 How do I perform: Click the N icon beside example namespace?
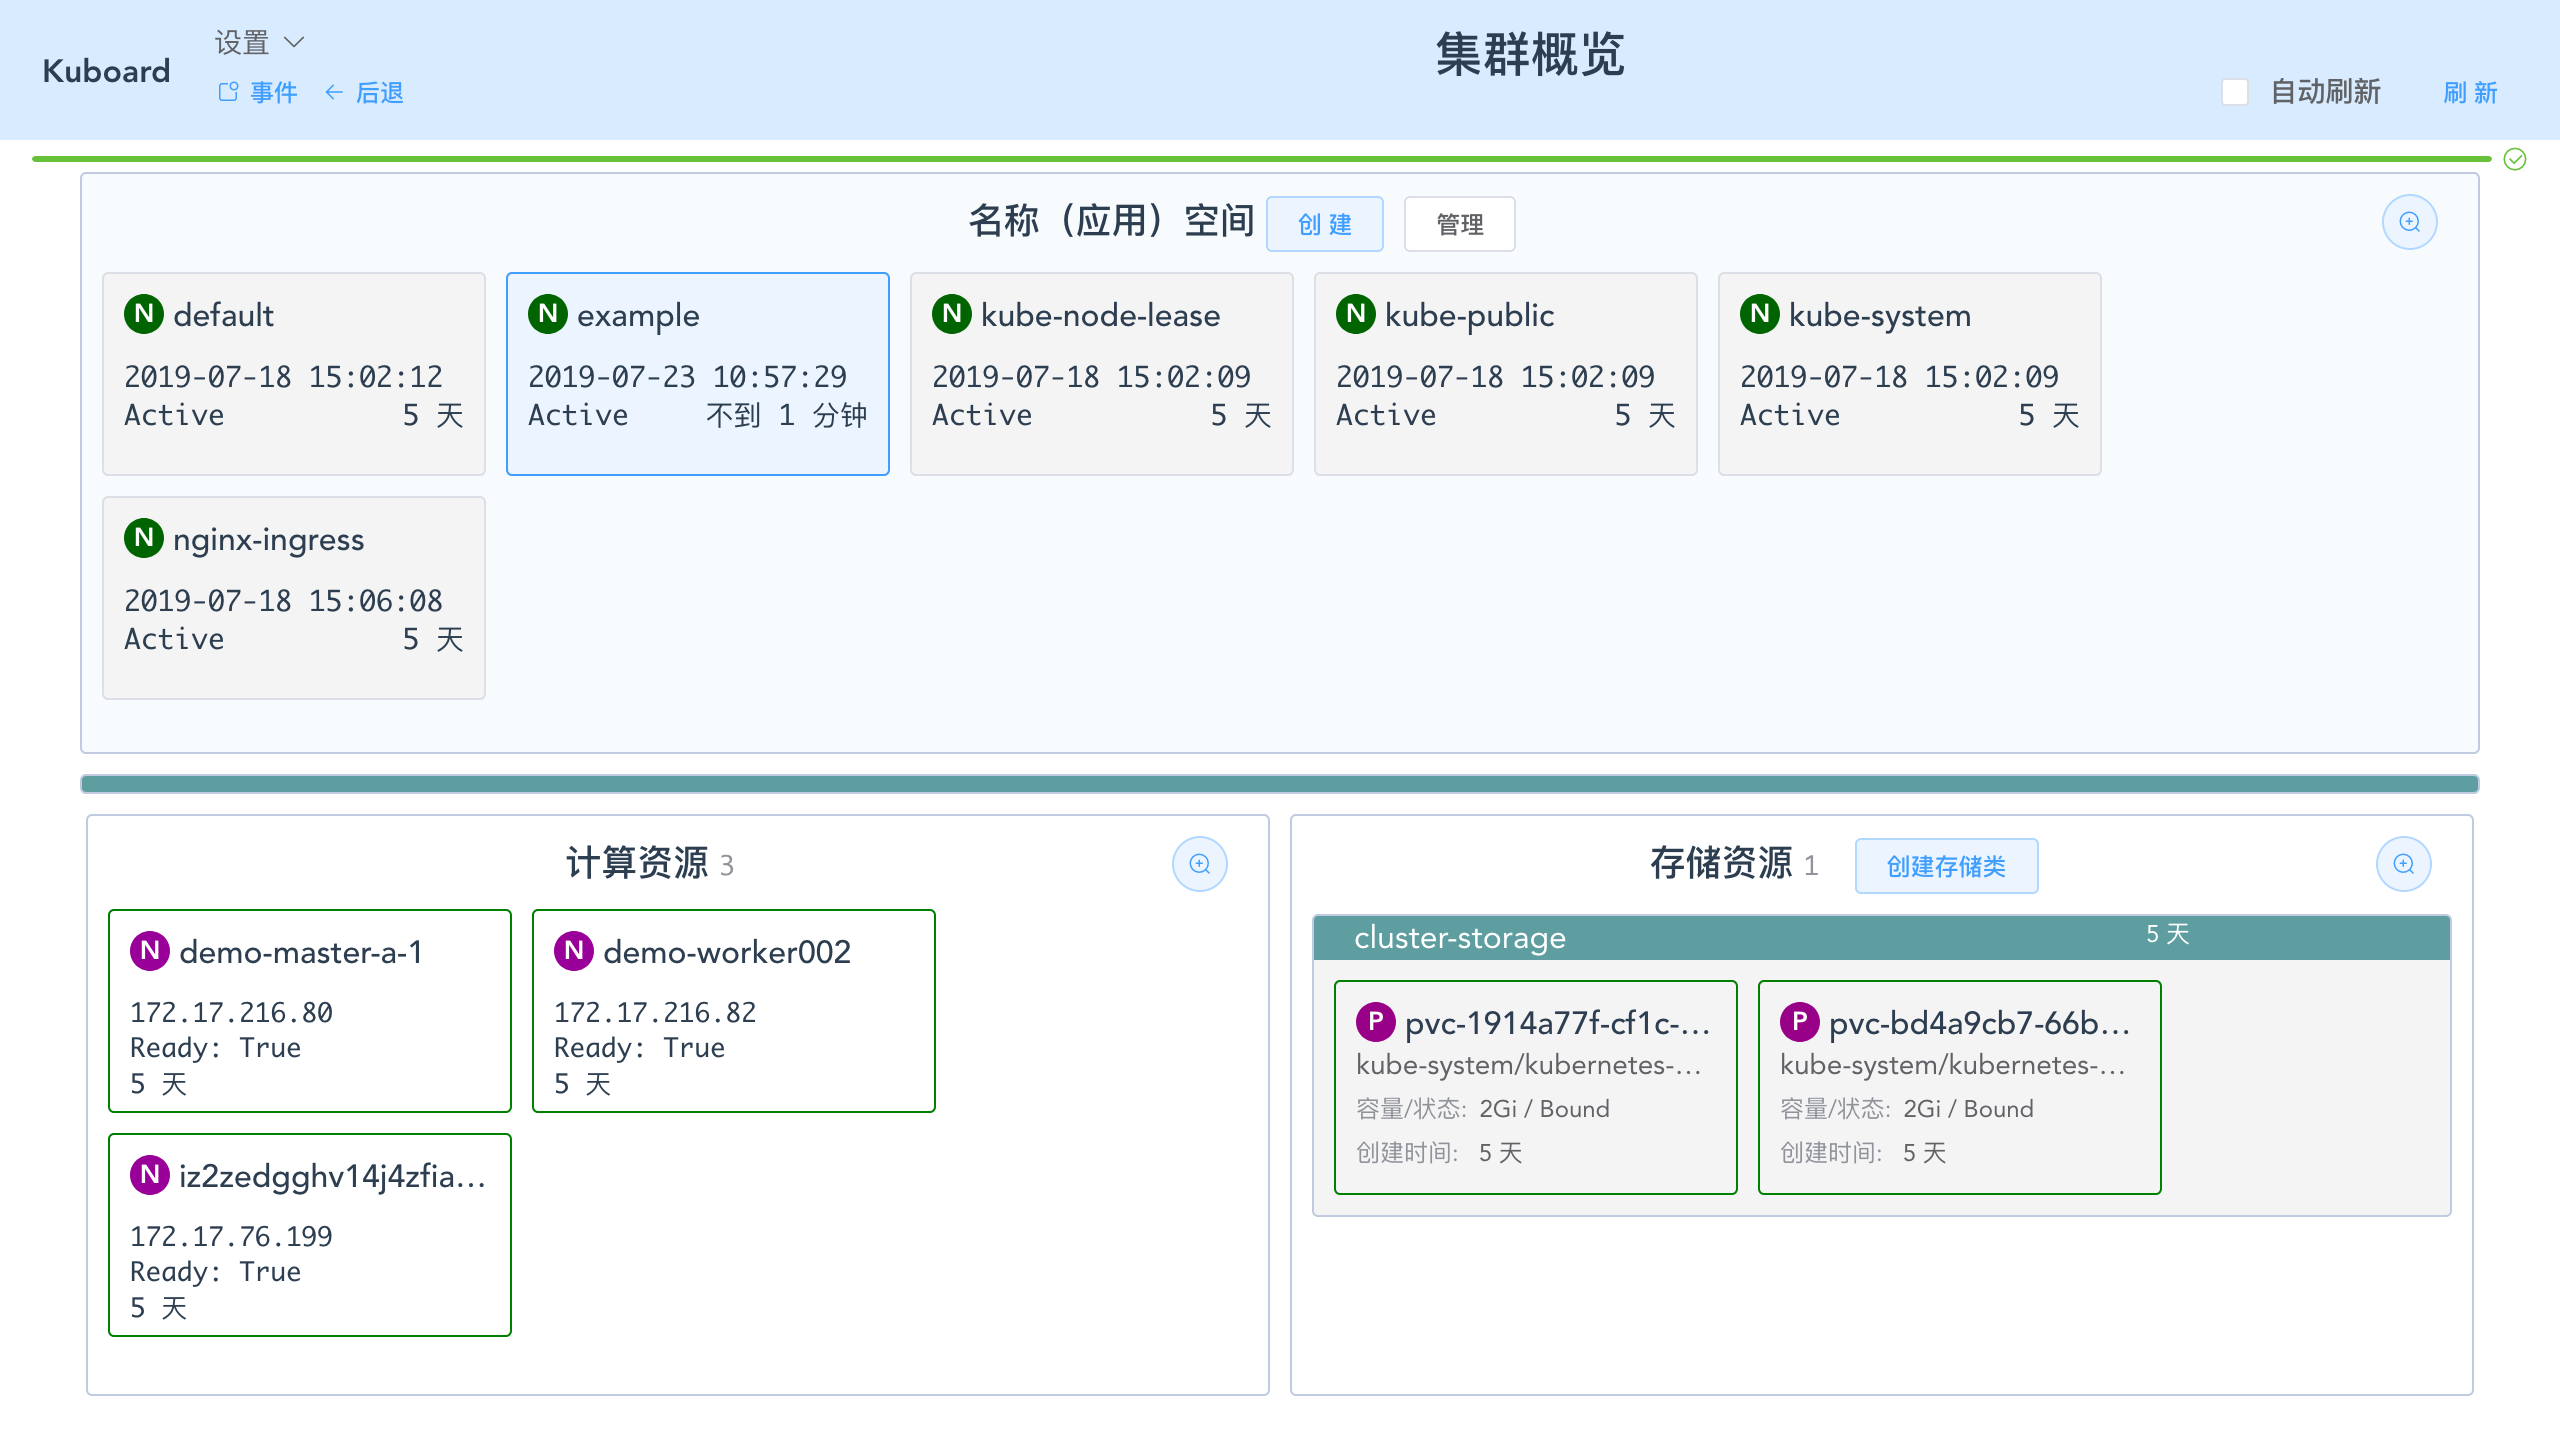click(548, 313)
